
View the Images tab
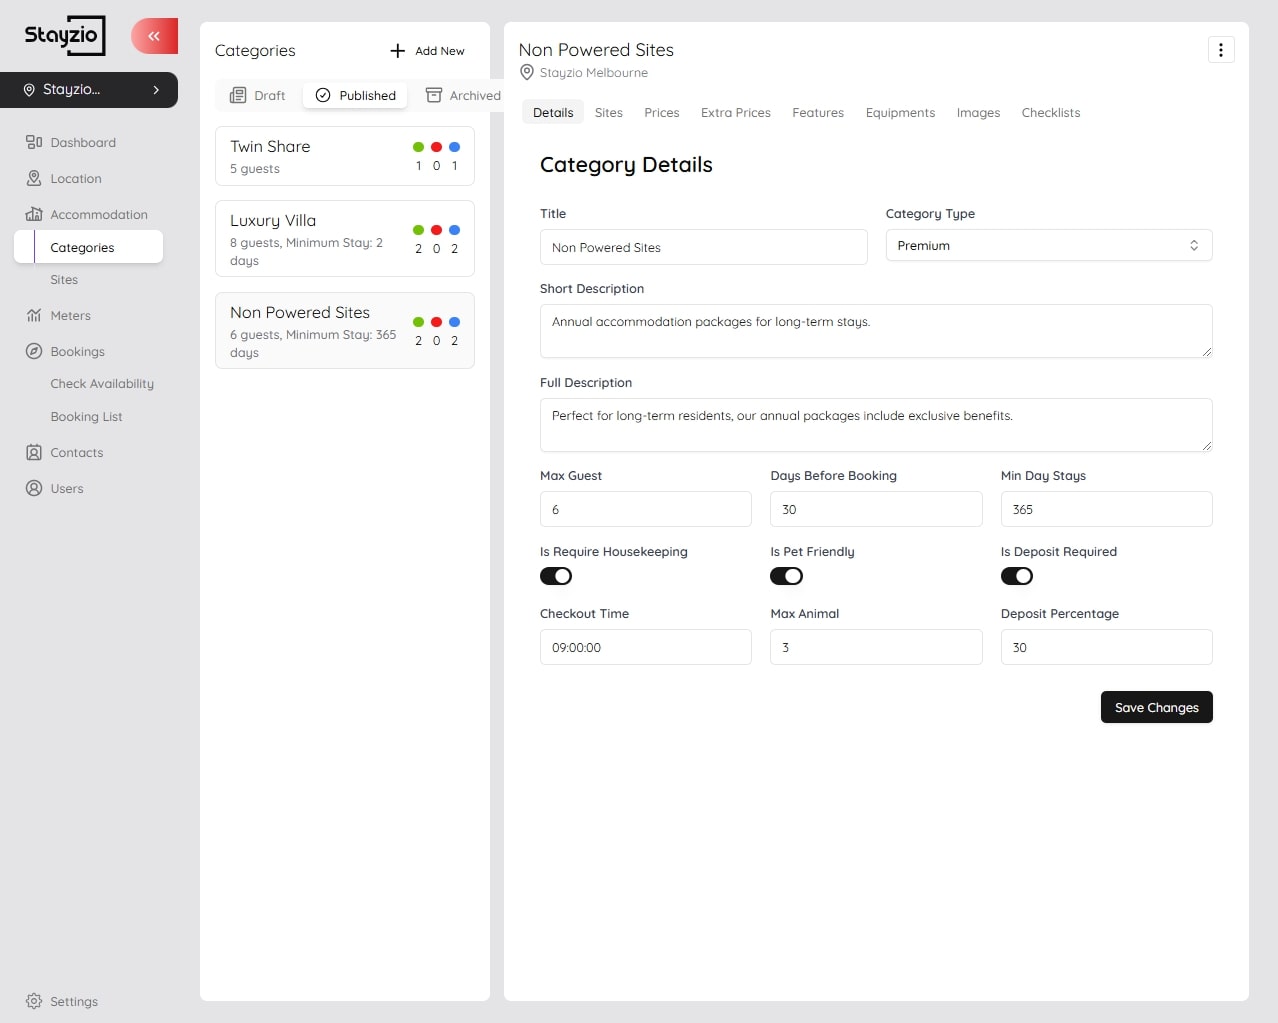click(x=979, y=112)
